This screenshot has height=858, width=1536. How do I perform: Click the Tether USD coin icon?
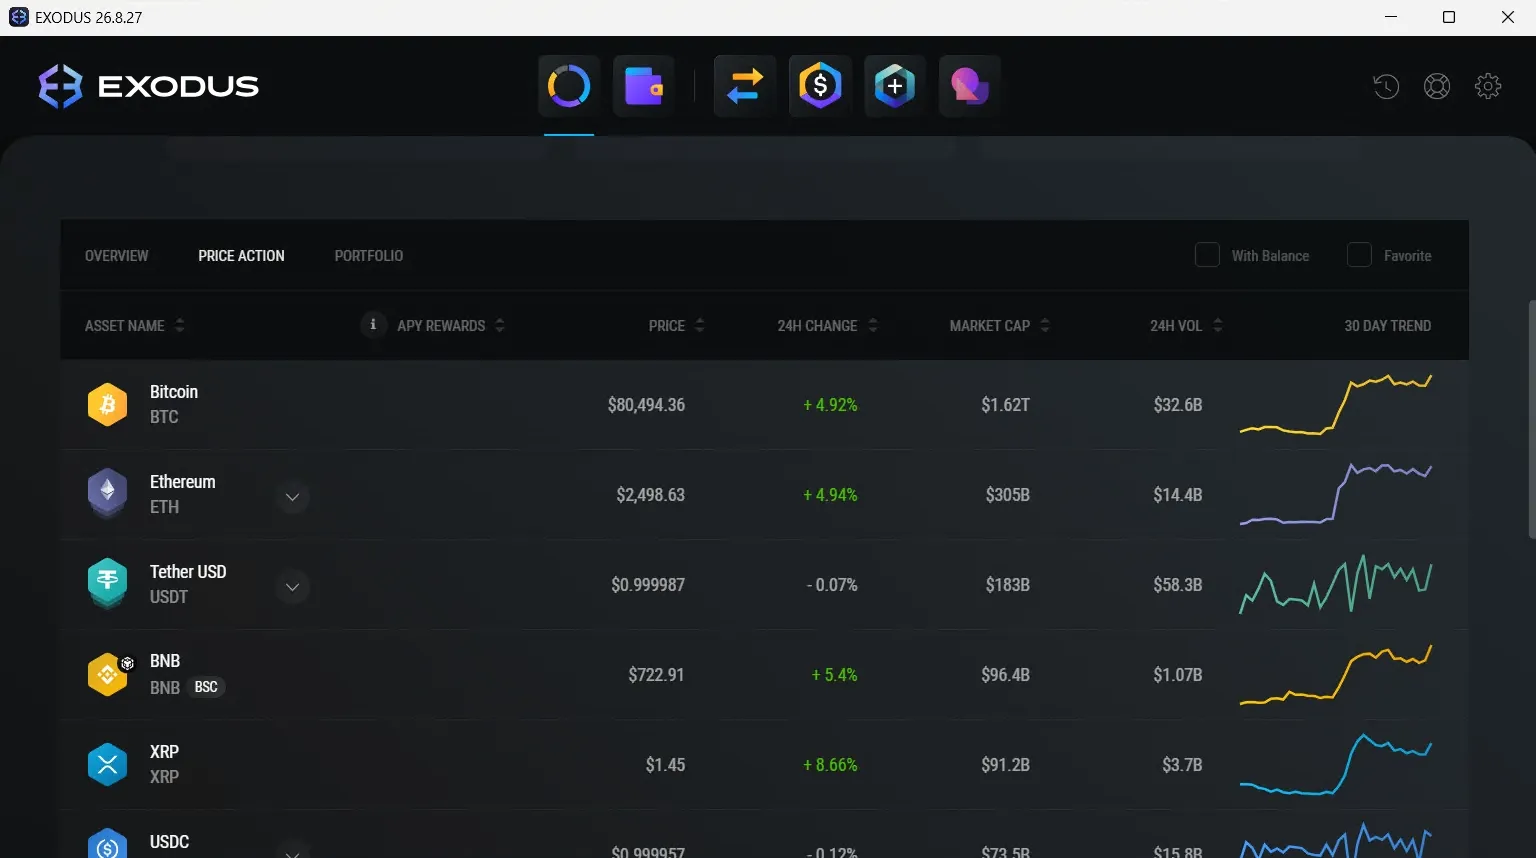107,584
